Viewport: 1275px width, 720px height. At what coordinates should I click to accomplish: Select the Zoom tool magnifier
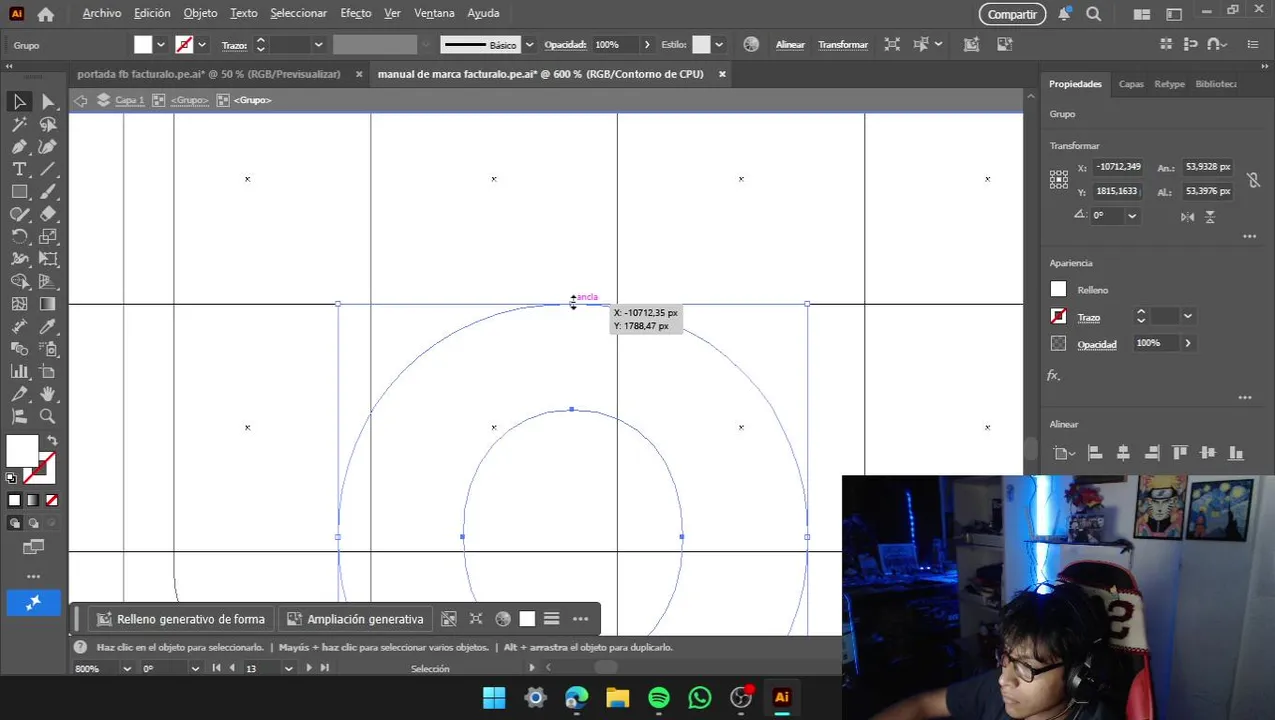pyautogui.click(x=48, y=416)
